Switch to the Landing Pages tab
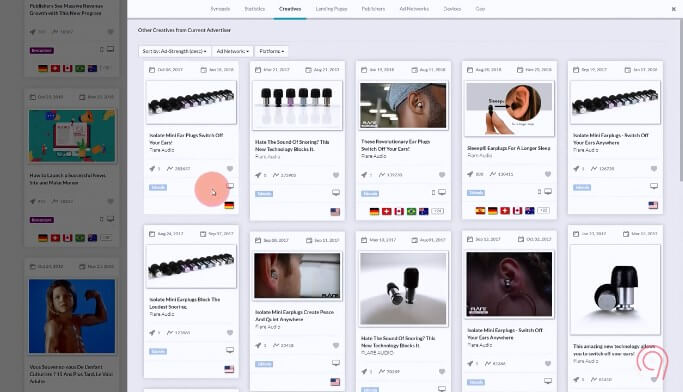The width and height of the screenshot is (683, 392). (x=331, y=9)
